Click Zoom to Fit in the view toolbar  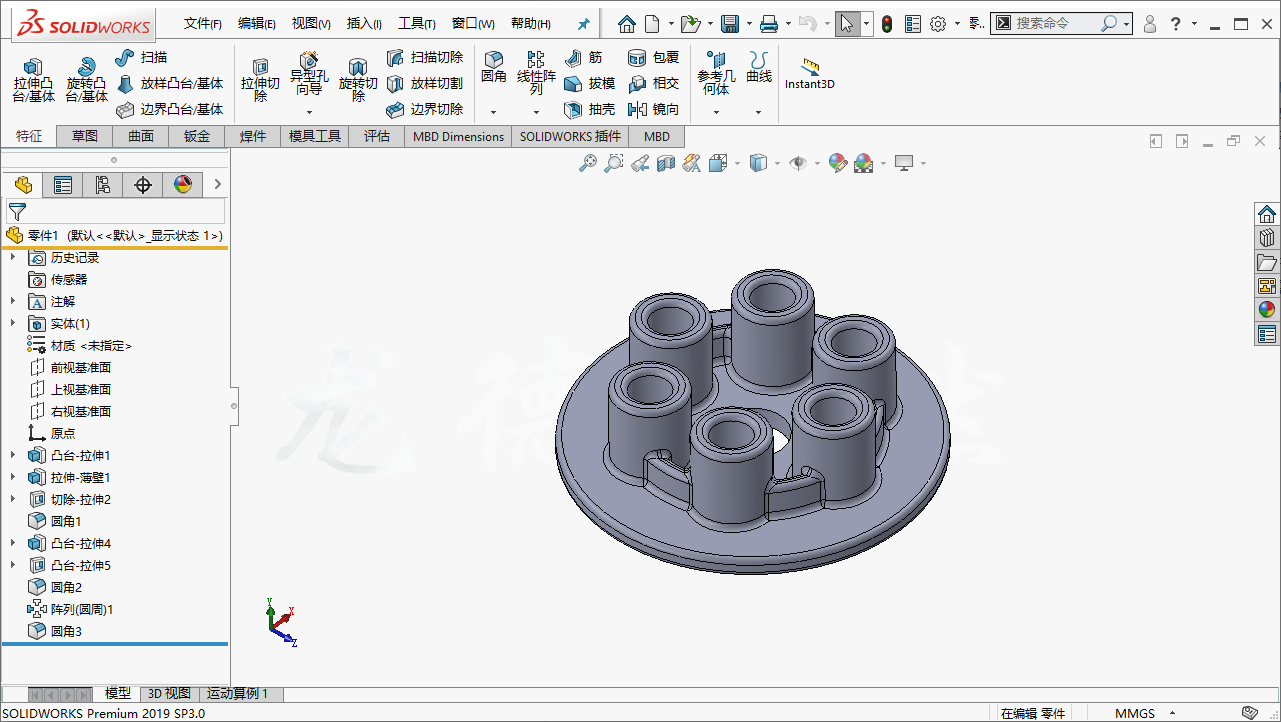point(591,163)
